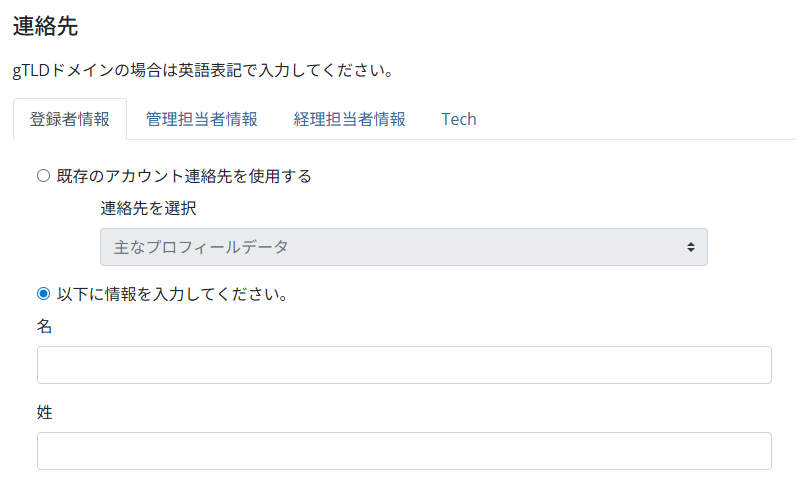Click the 名 field label
The image size is (807, 481).
[44, 326]
